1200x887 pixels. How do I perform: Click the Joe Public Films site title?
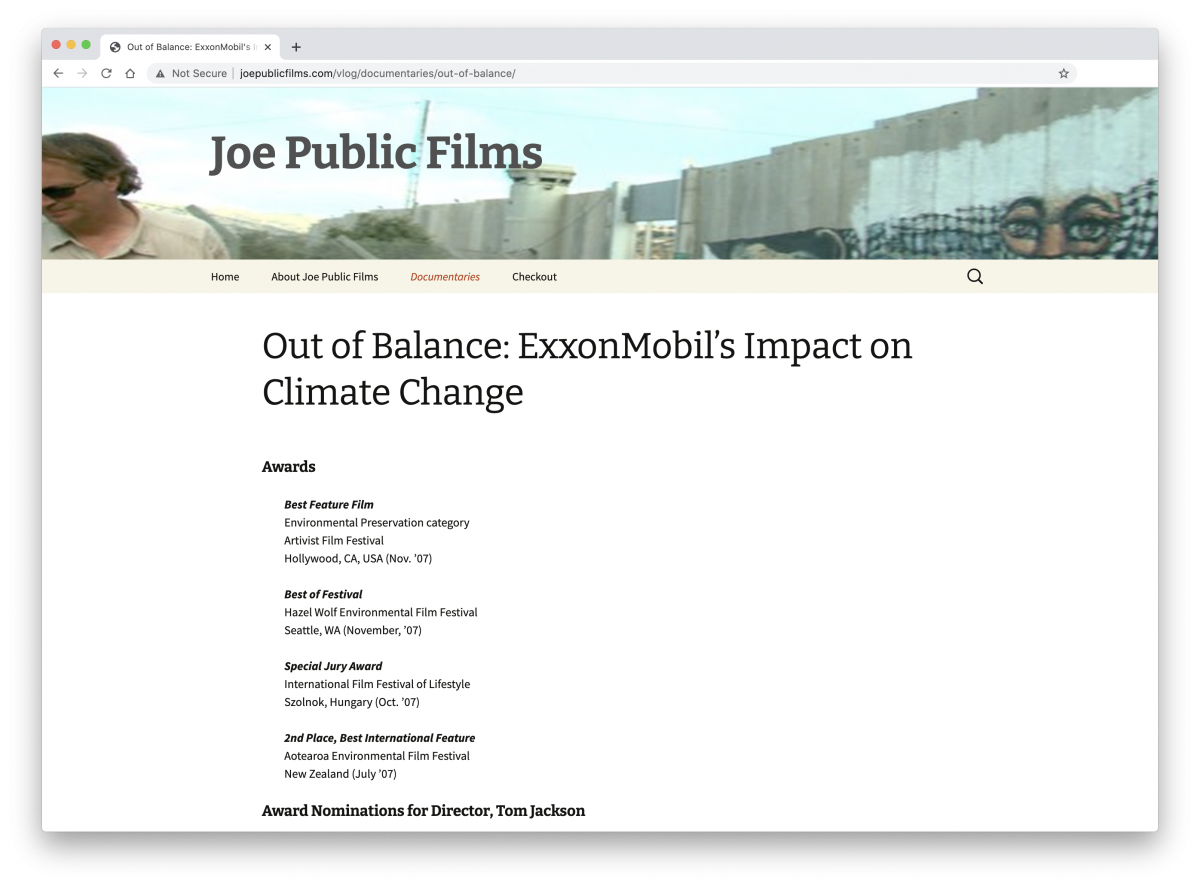tap(376, 153)
